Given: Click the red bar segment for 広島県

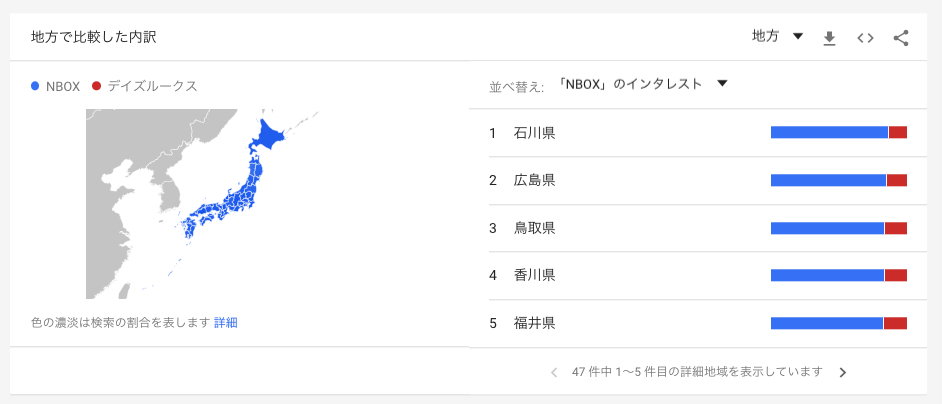Looking at the screenshot, I should tap(897, 180).
